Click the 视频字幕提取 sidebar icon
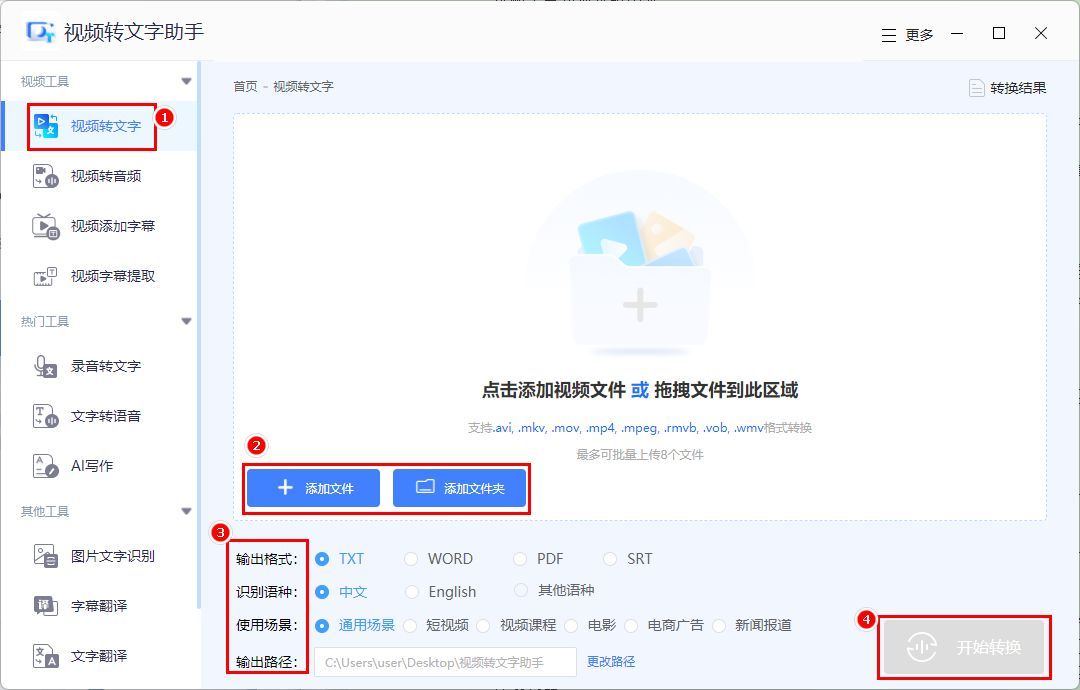 tap(45, 276)
